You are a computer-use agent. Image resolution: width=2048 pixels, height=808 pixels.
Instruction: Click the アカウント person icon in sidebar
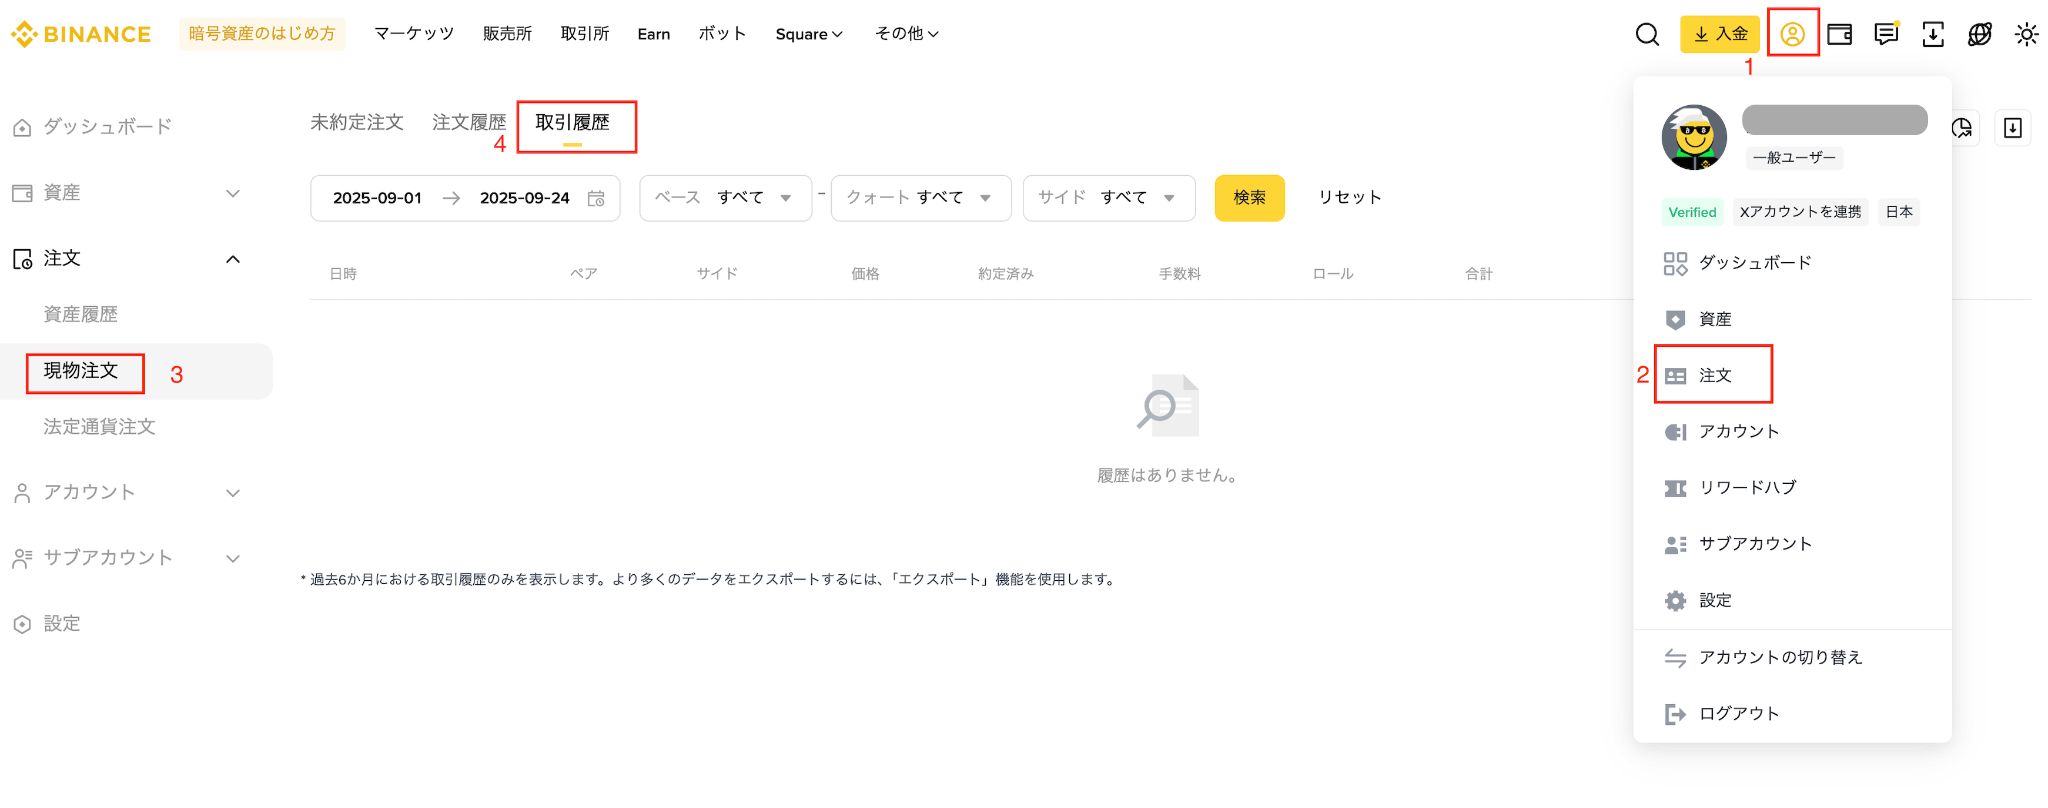tap(22, 493)
